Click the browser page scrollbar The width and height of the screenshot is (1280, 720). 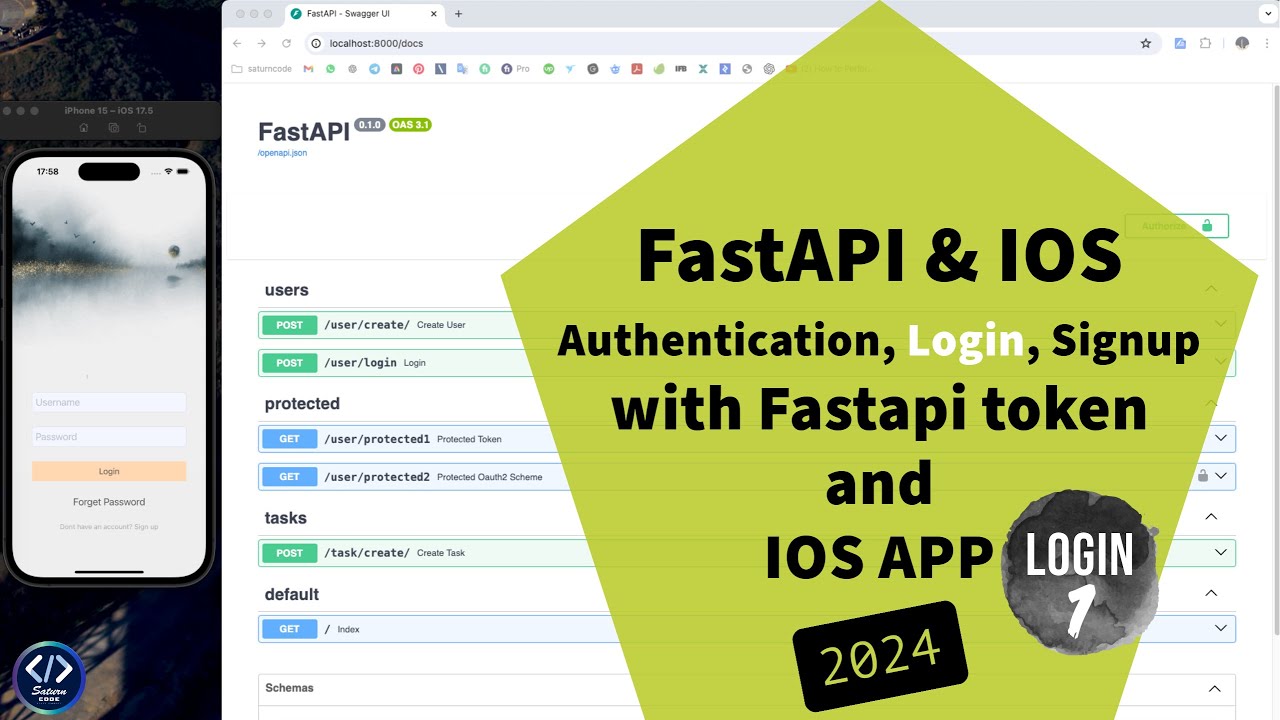coord(1275,360)
